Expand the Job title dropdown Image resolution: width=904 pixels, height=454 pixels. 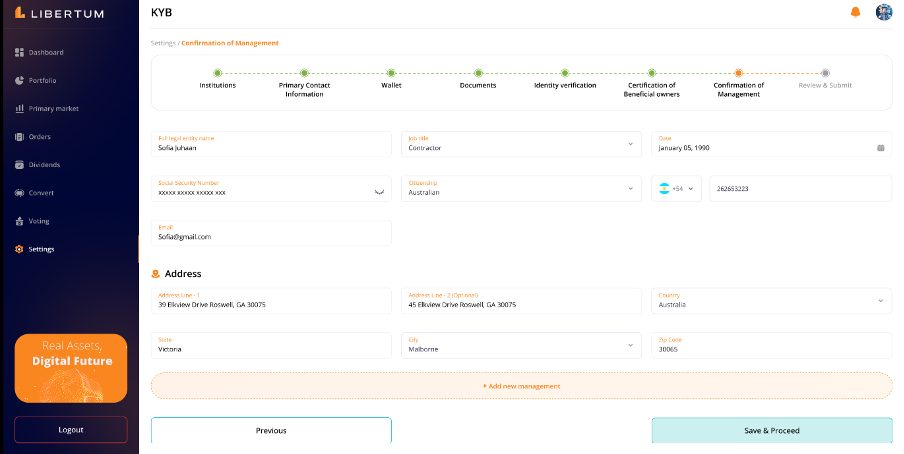point(630,144)
